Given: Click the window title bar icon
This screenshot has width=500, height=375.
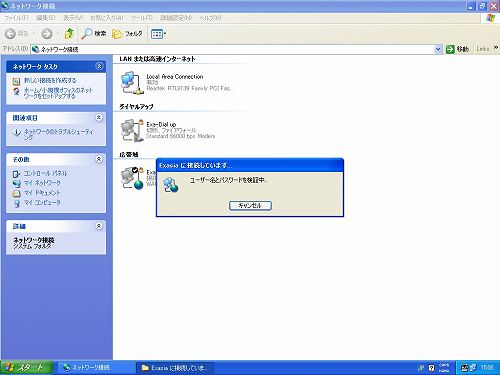Looking at the screenshot, I should point(5,6).
